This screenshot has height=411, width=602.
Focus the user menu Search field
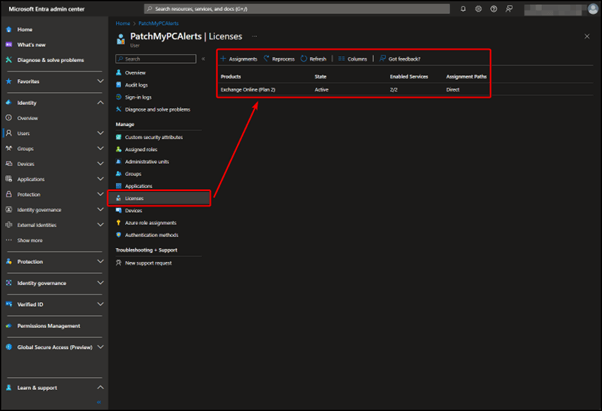pyautogui.click(x=156, y=59)
